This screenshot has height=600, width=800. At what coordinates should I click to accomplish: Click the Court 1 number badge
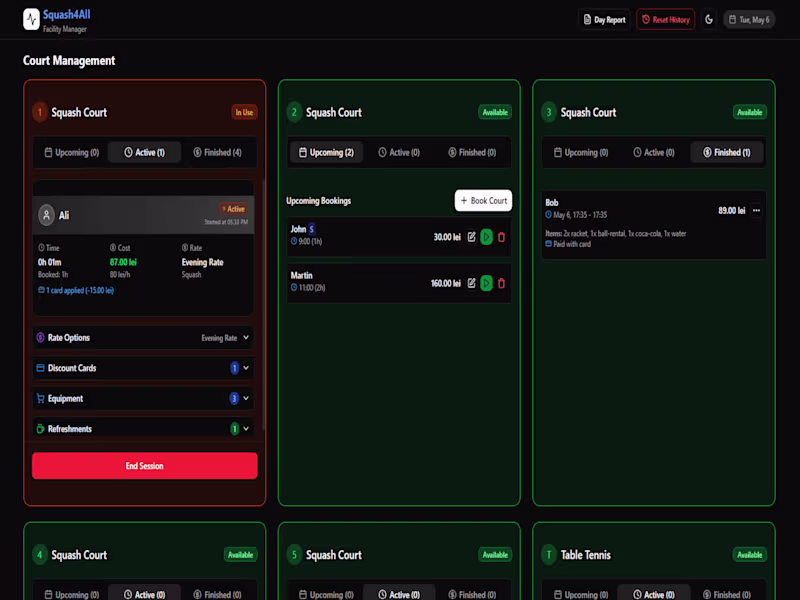coord(40,112)
